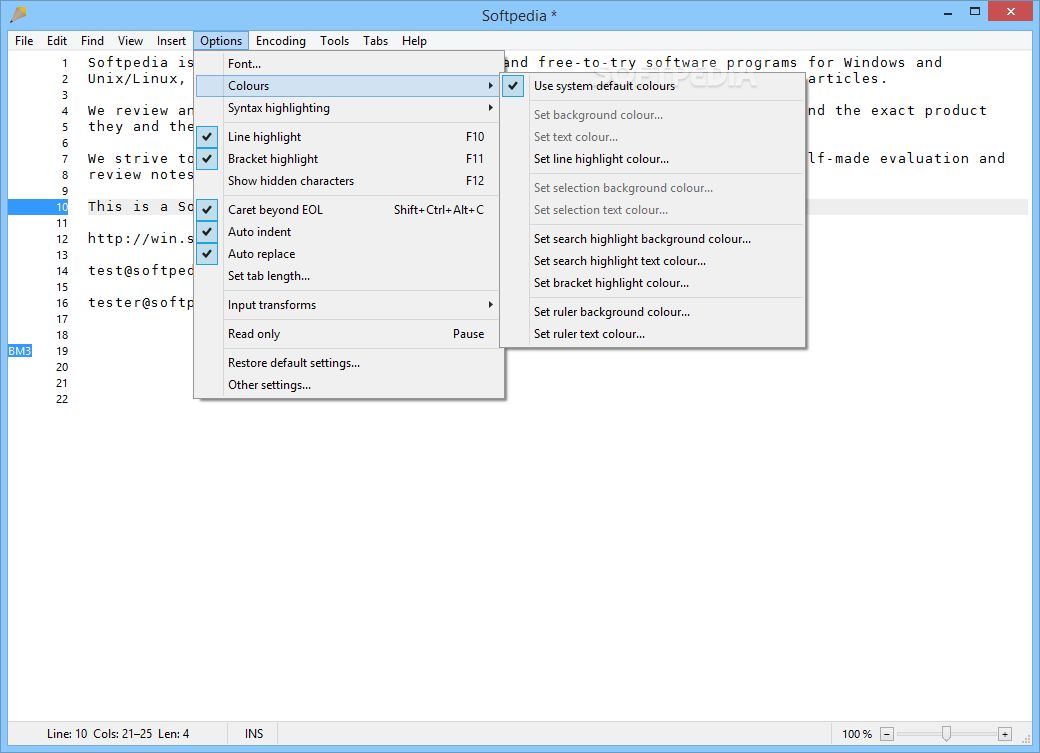Click Set selection text colour...
Screen dimensions: 1040x753
pyautogui.click(x=653, y=210)
